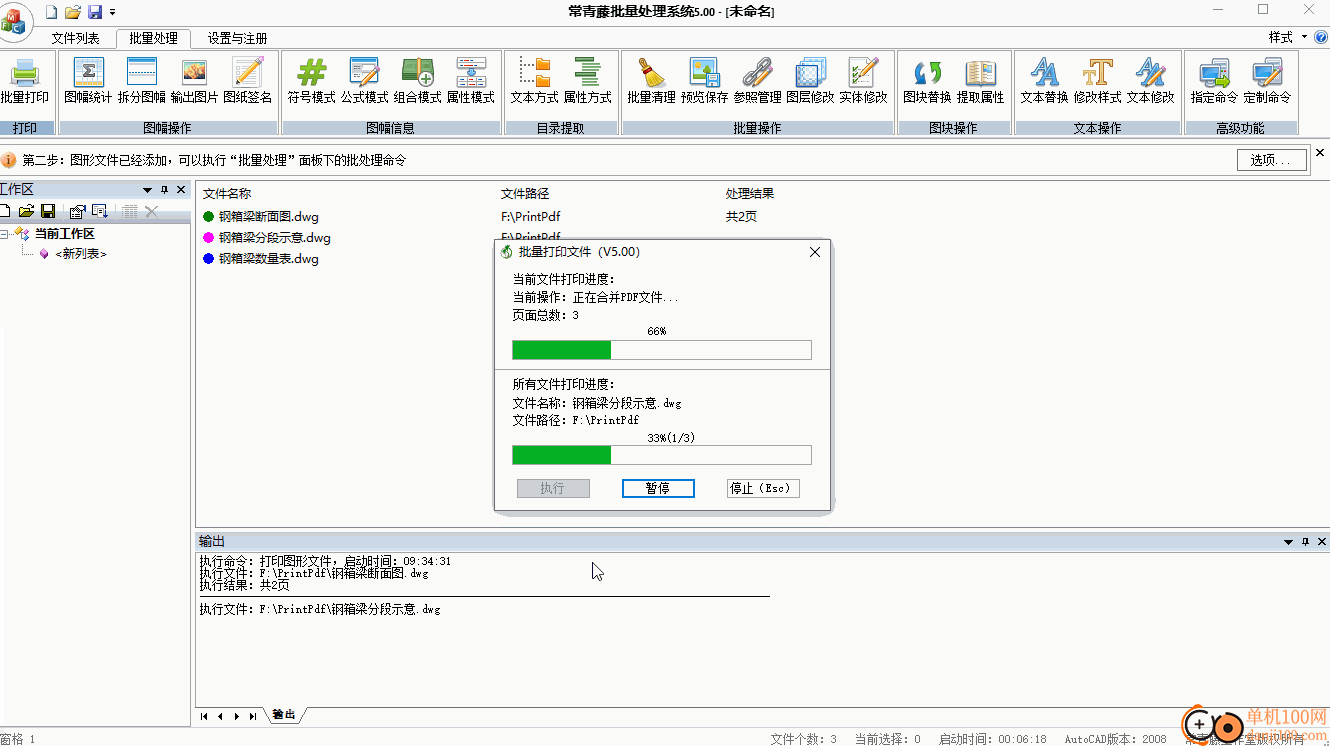Pin the 工作区 panel
The width and height of the screenshot is (1330, 746).
[165, 189]
